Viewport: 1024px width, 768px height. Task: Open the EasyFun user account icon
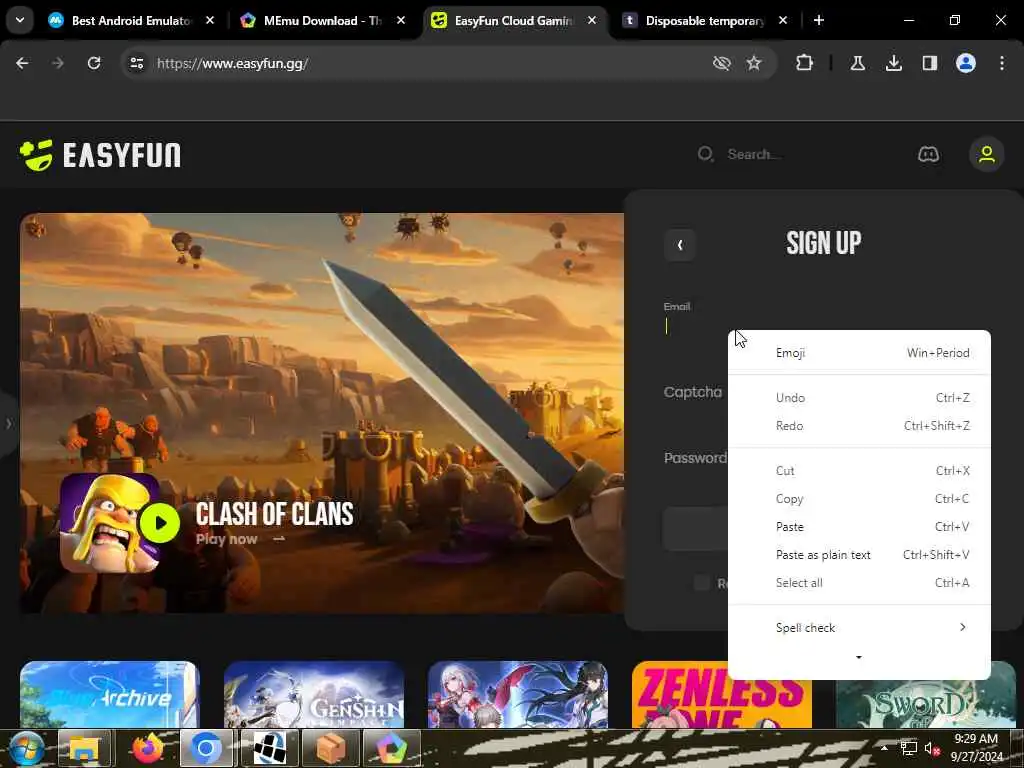click(987, 155)
